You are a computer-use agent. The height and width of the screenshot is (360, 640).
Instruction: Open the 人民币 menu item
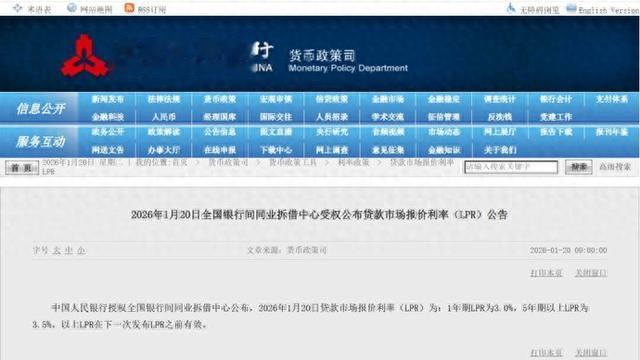164,117
